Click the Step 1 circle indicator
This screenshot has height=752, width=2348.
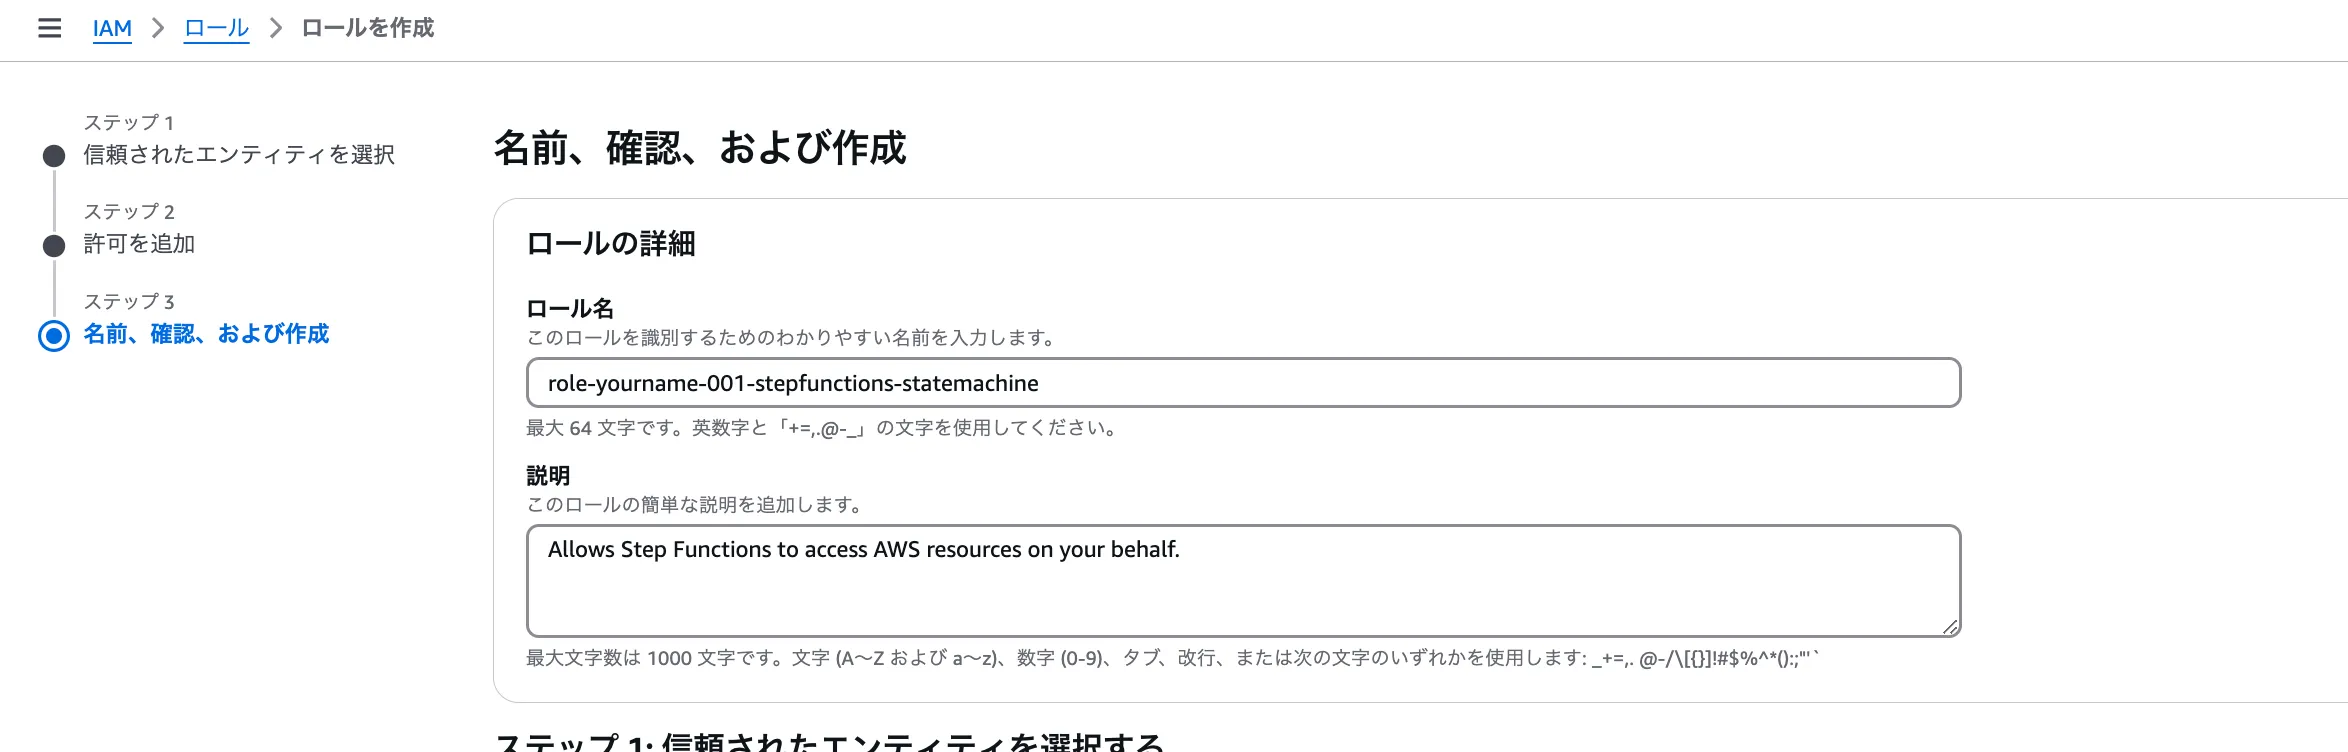54,156
